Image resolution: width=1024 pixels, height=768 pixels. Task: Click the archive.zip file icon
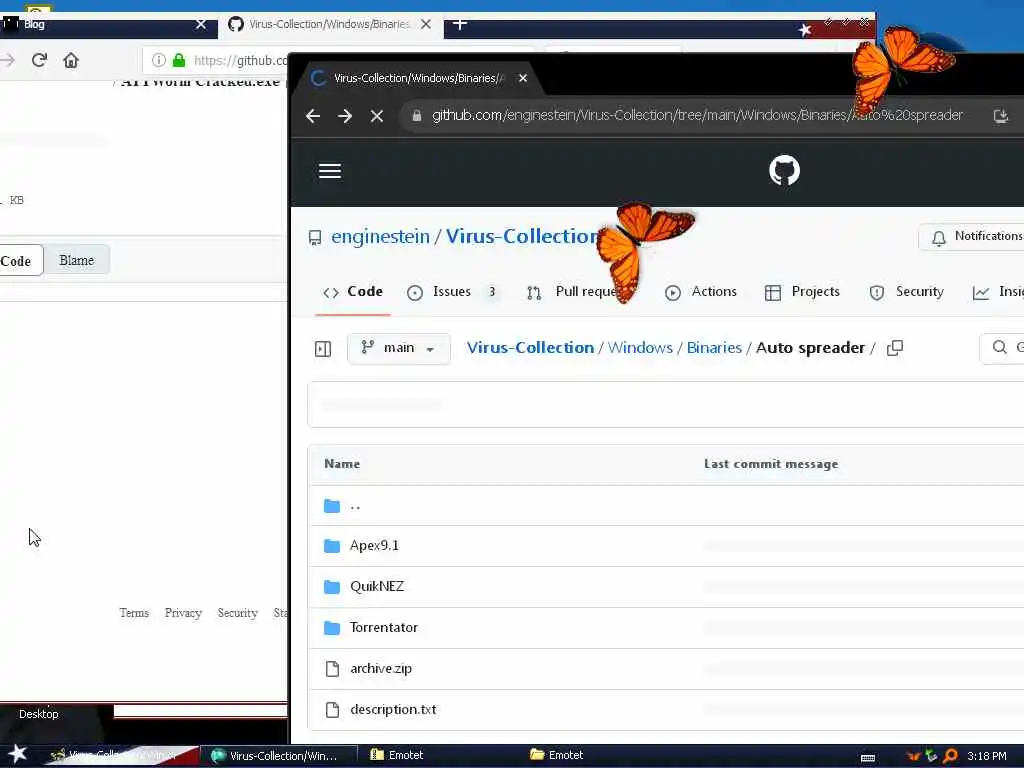point(332,669)
